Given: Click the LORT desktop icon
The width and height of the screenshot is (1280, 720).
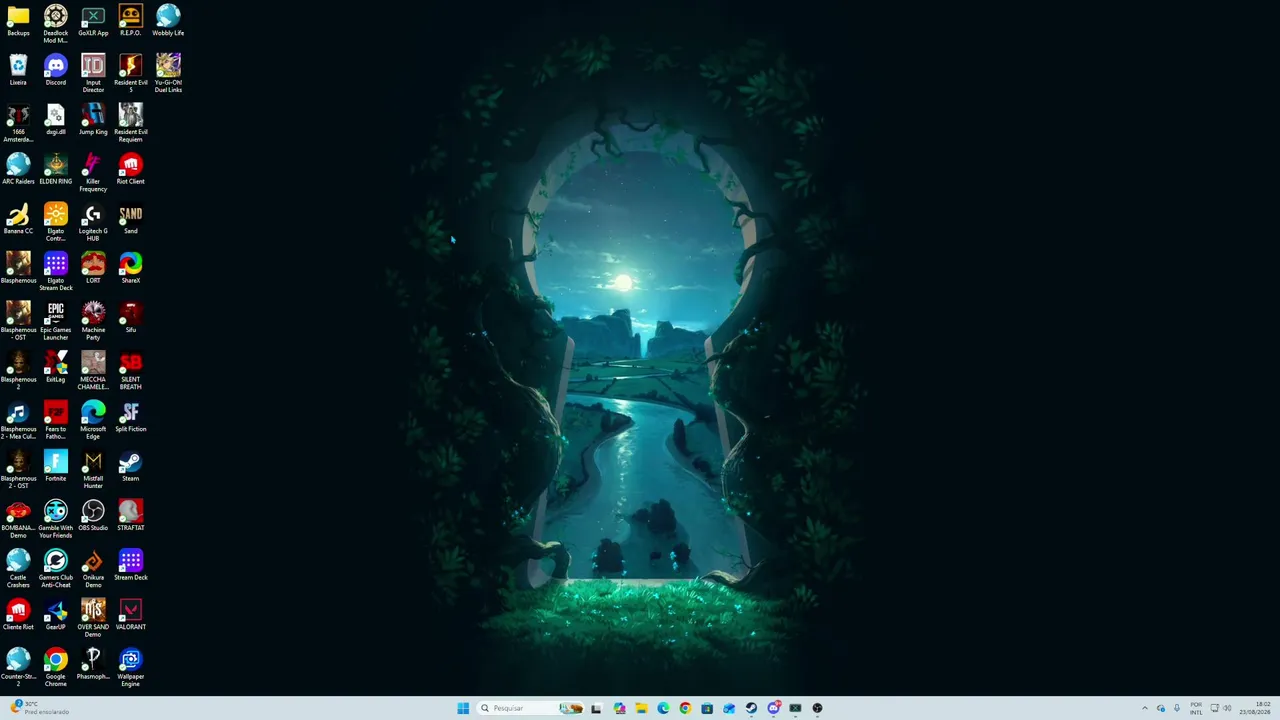Looking at the screenshot, I should 93,268.
